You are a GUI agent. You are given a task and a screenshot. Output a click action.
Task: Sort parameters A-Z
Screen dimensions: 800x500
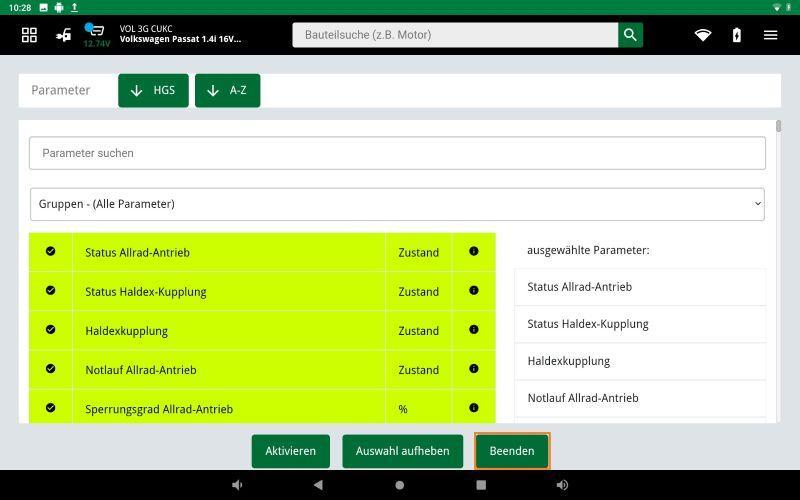pyautogui.click(x=228, y=90)
